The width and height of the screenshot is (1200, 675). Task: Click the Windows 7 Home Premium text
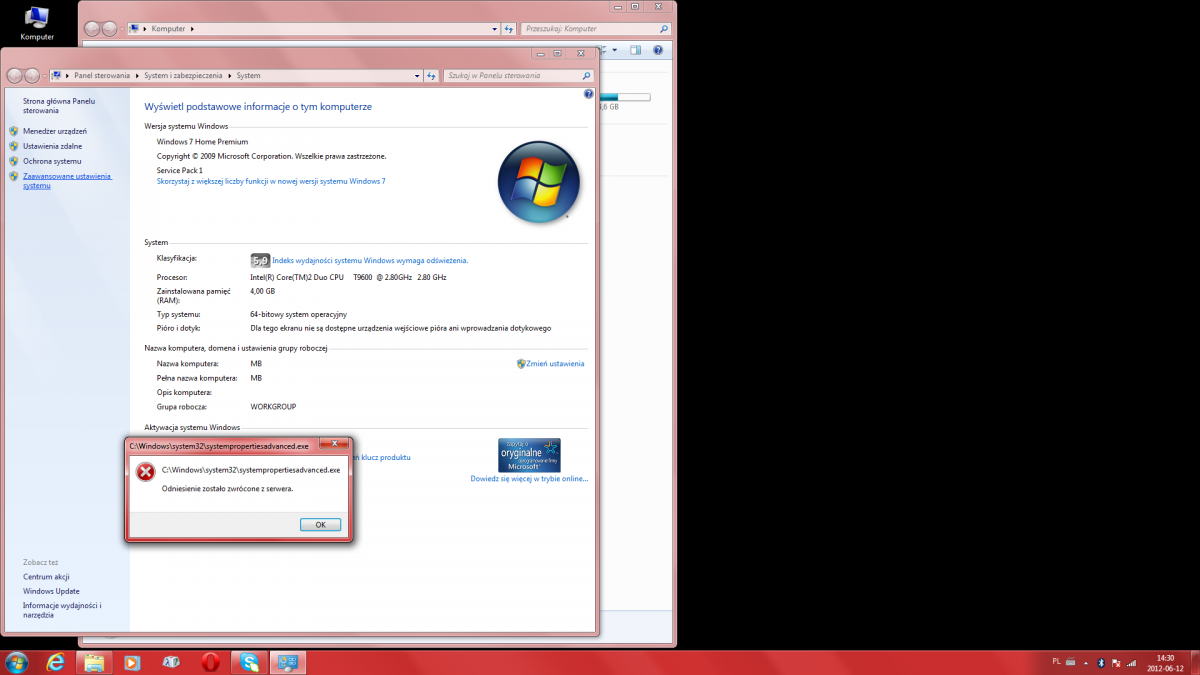point(202,142)
